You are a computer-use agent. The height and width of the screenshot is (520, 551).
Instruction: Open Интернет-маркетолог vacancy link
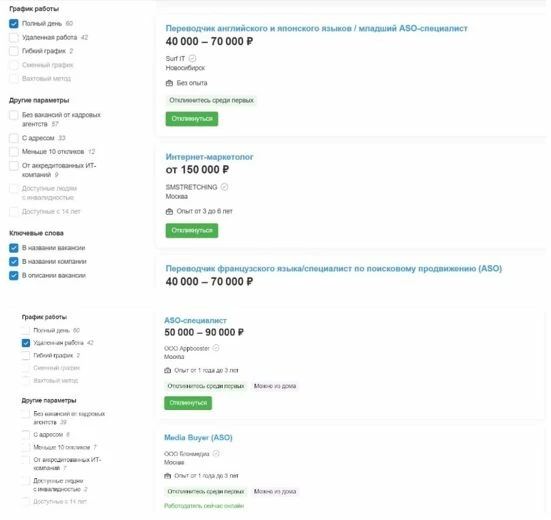(209, 157)
